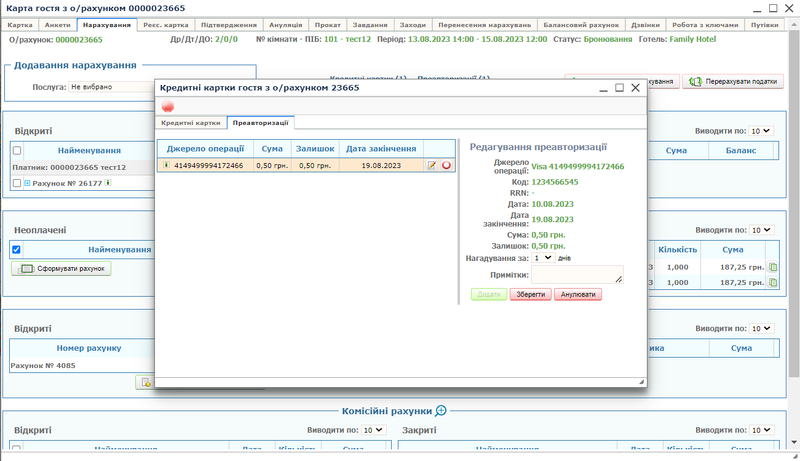Expand the Рахунок № 26177 tree node
This screenshot has height=461, width=800.
[x=27, y=184]
